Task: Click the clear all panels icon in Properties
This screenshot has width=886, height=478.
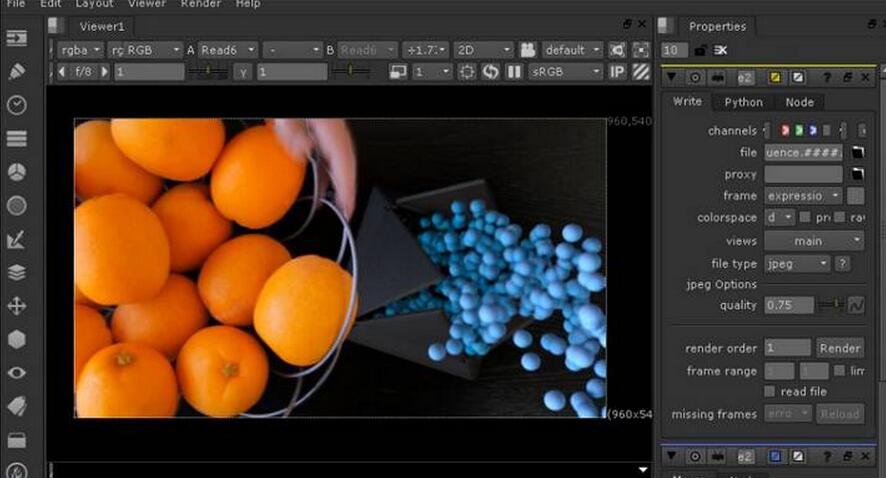Action: click(720, 51)
